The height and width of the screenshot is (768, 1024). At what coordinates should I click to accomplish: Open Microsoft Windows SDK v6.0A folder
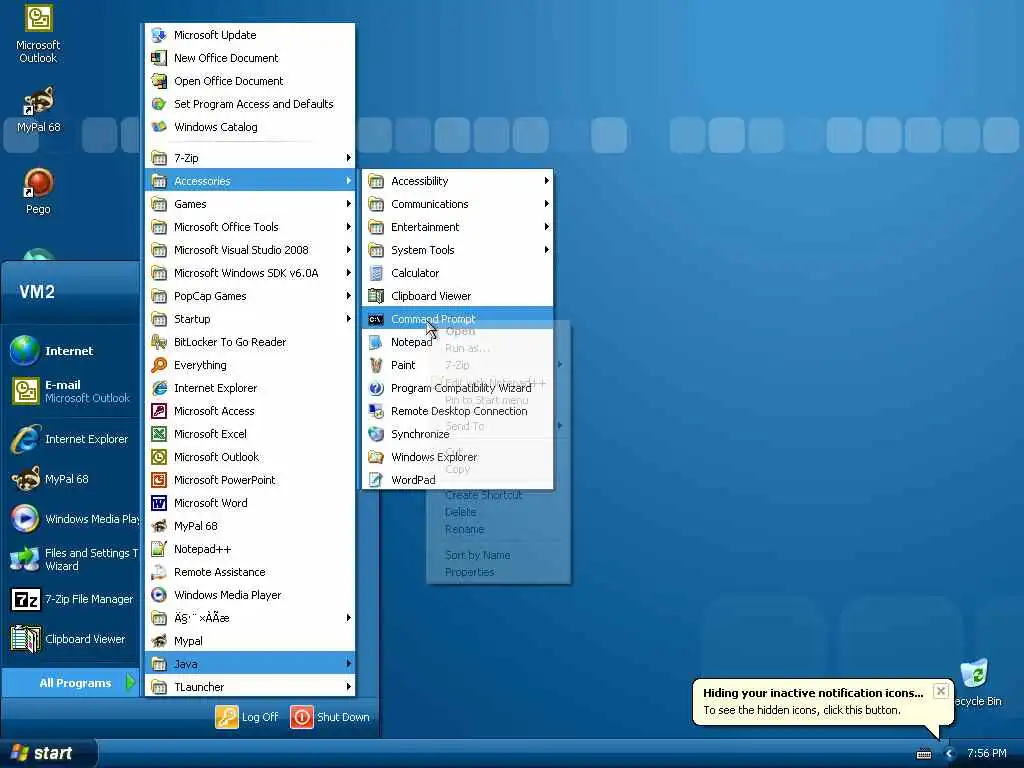(249, 273)
